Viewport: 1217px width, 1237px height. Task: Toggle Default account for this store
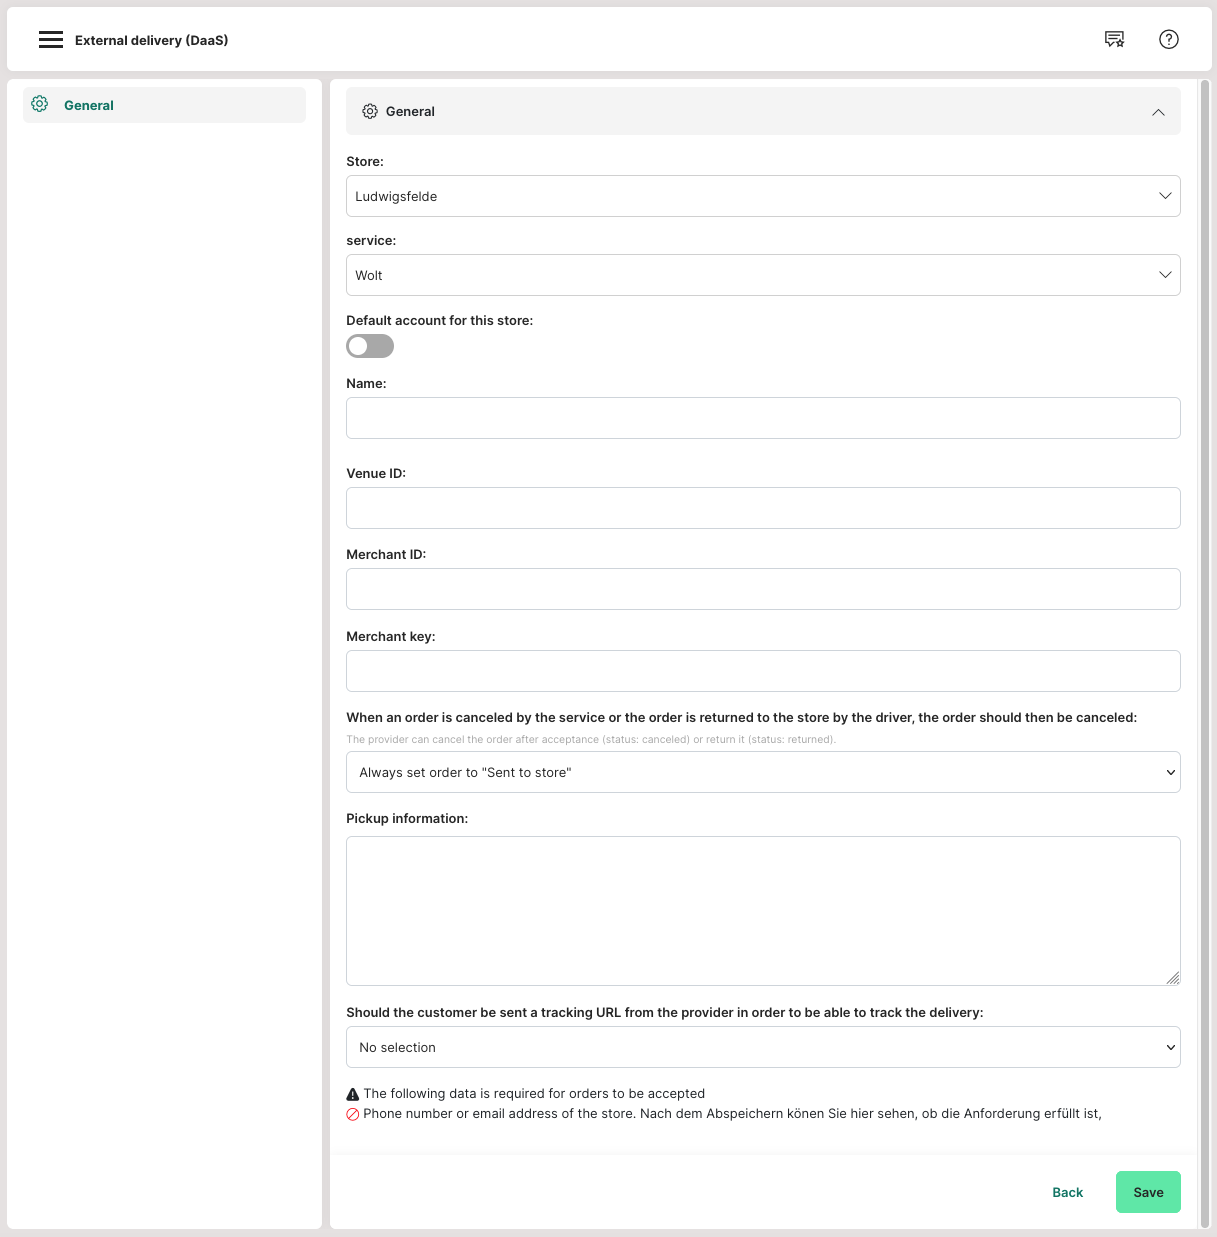click(370, 346)
